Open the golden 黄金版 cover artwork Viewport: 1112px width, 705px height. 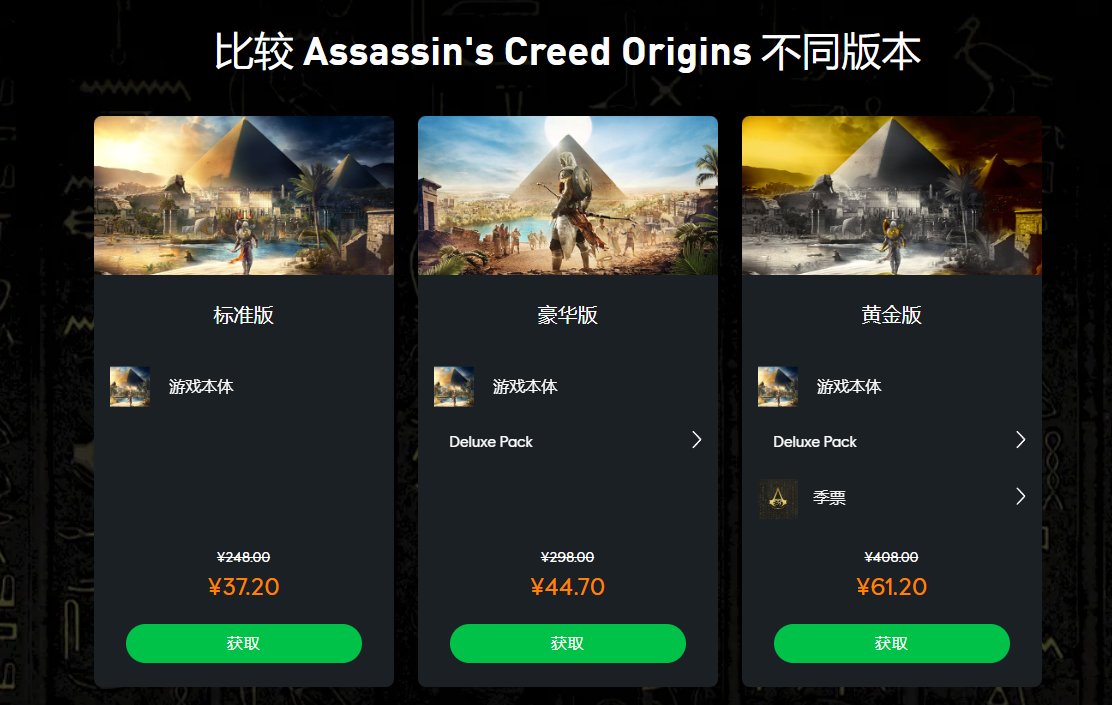891,196
